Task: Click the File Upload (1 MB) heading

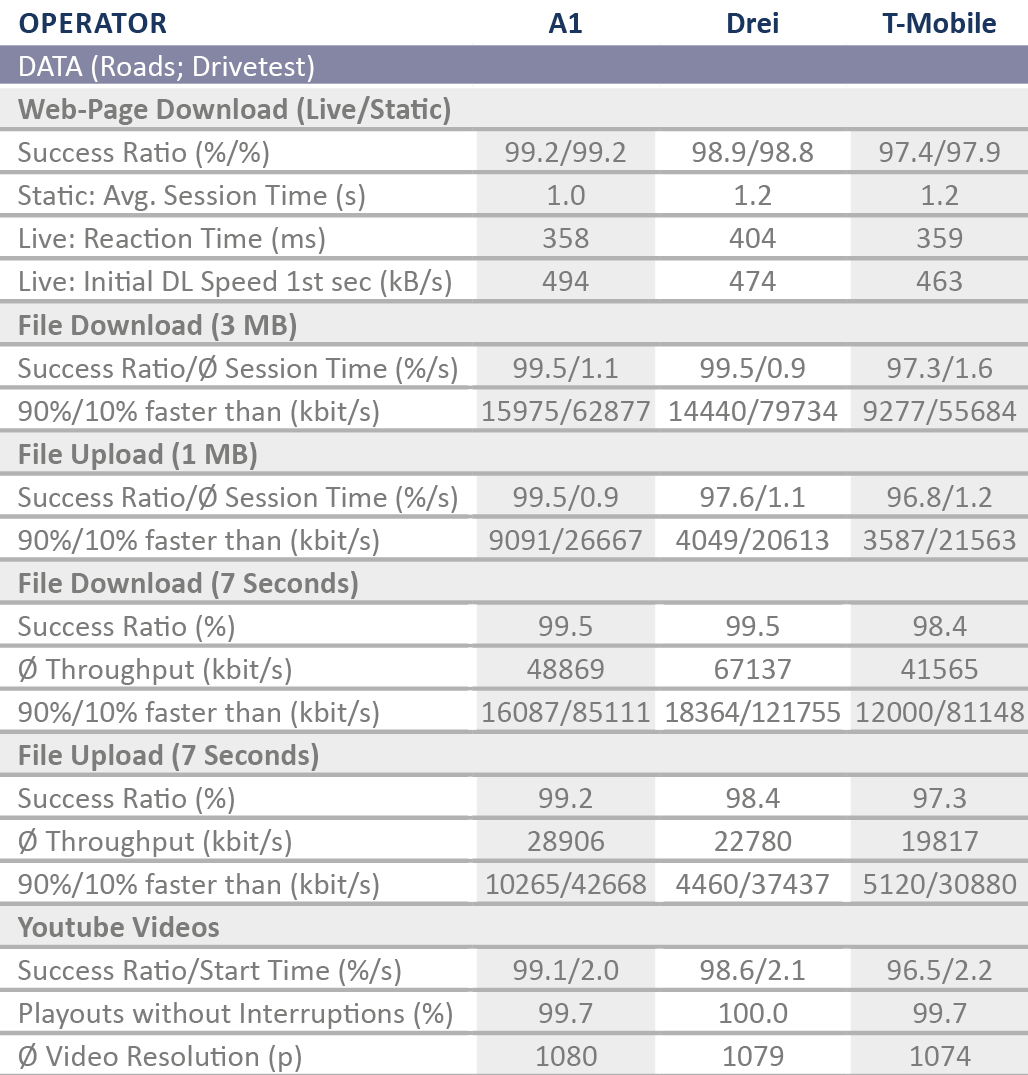Action: pyautogui.click(x=137, y=455)
